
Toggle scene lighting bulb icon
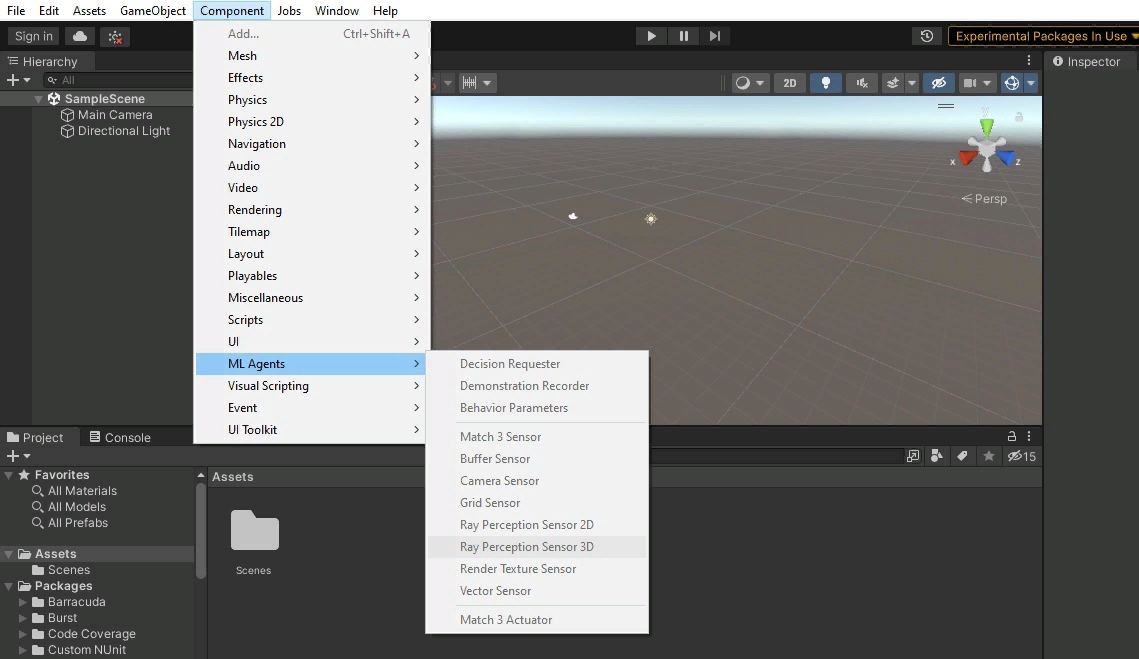[826, 83]
